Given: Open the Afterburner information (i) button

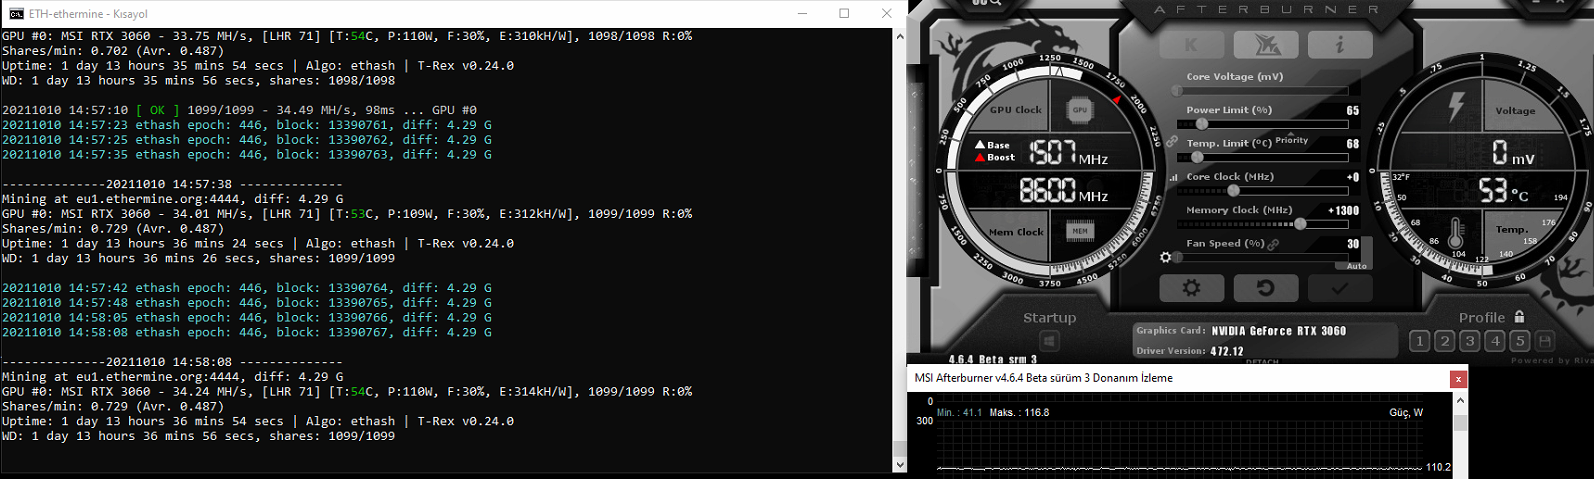Looking at the screenshot, I should (x=1340, y=44).
